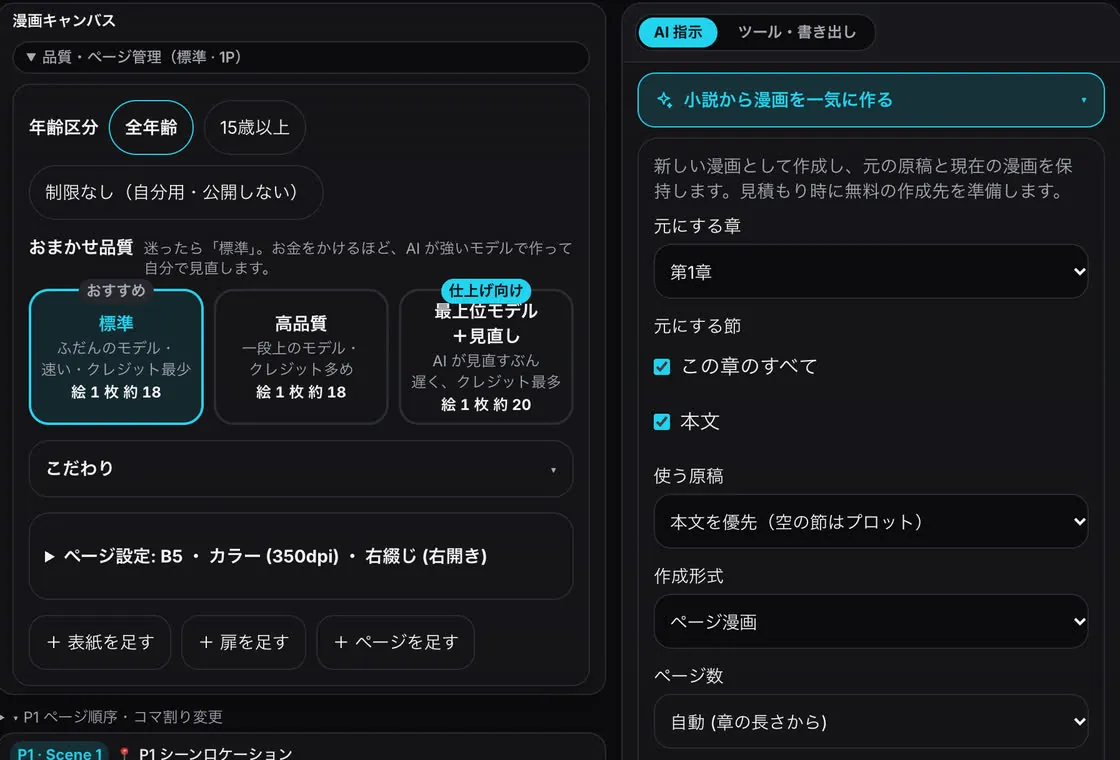
Task: Click the おまかせ品質 heading
Action: pyautogui.click(x=81, y=247)
